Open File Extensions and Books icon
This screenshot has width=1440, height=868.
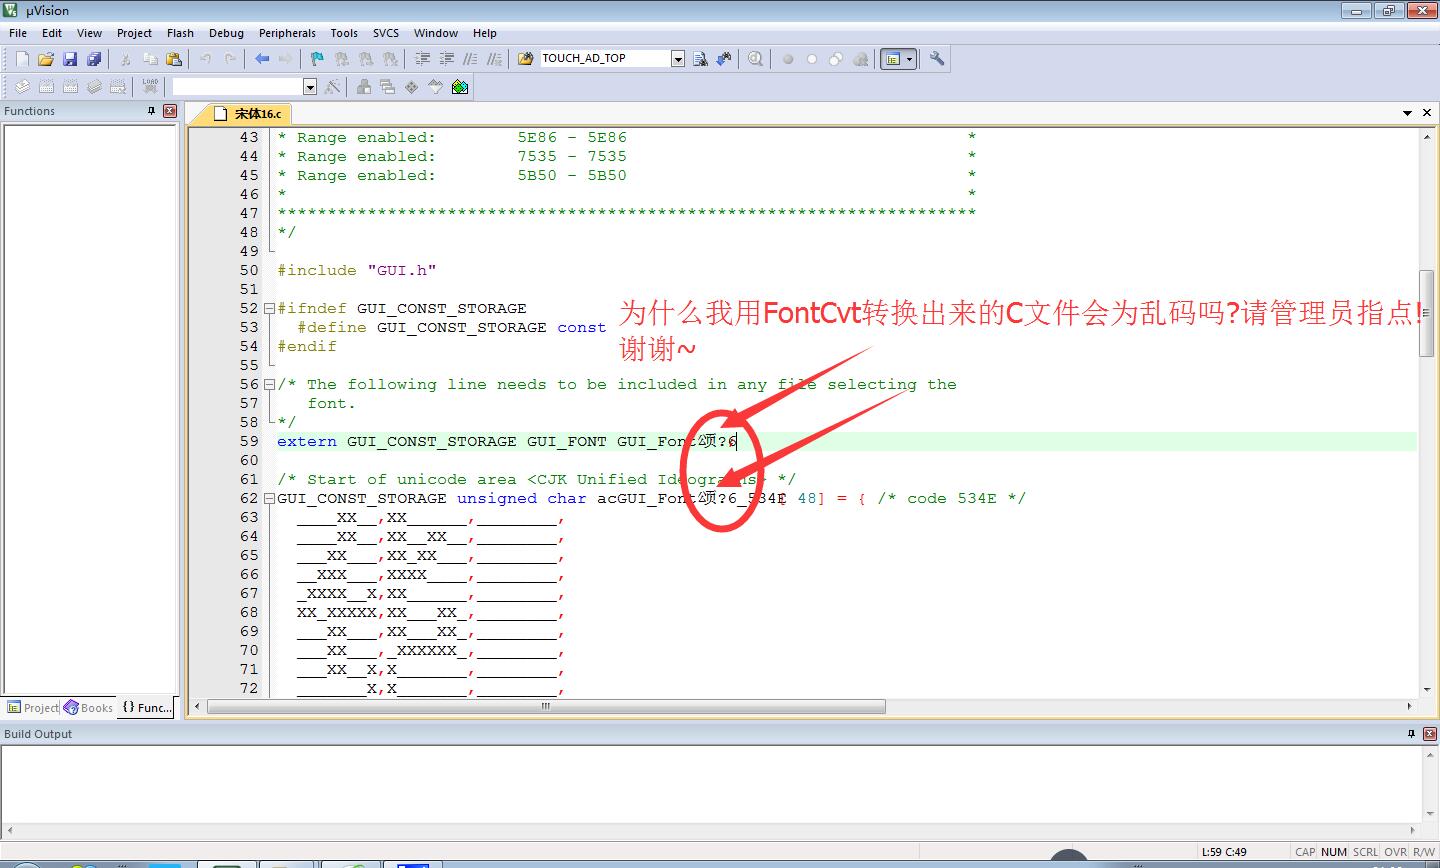(364, 87)
